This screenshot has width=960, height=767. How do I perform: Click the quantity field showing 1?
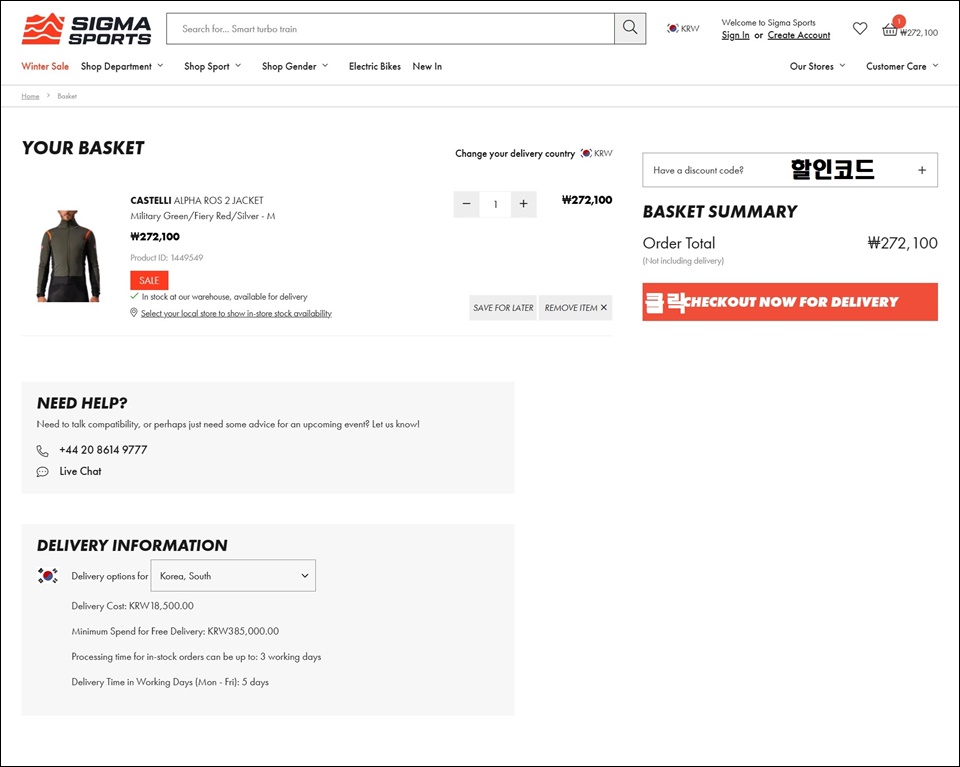click(495, 204)
